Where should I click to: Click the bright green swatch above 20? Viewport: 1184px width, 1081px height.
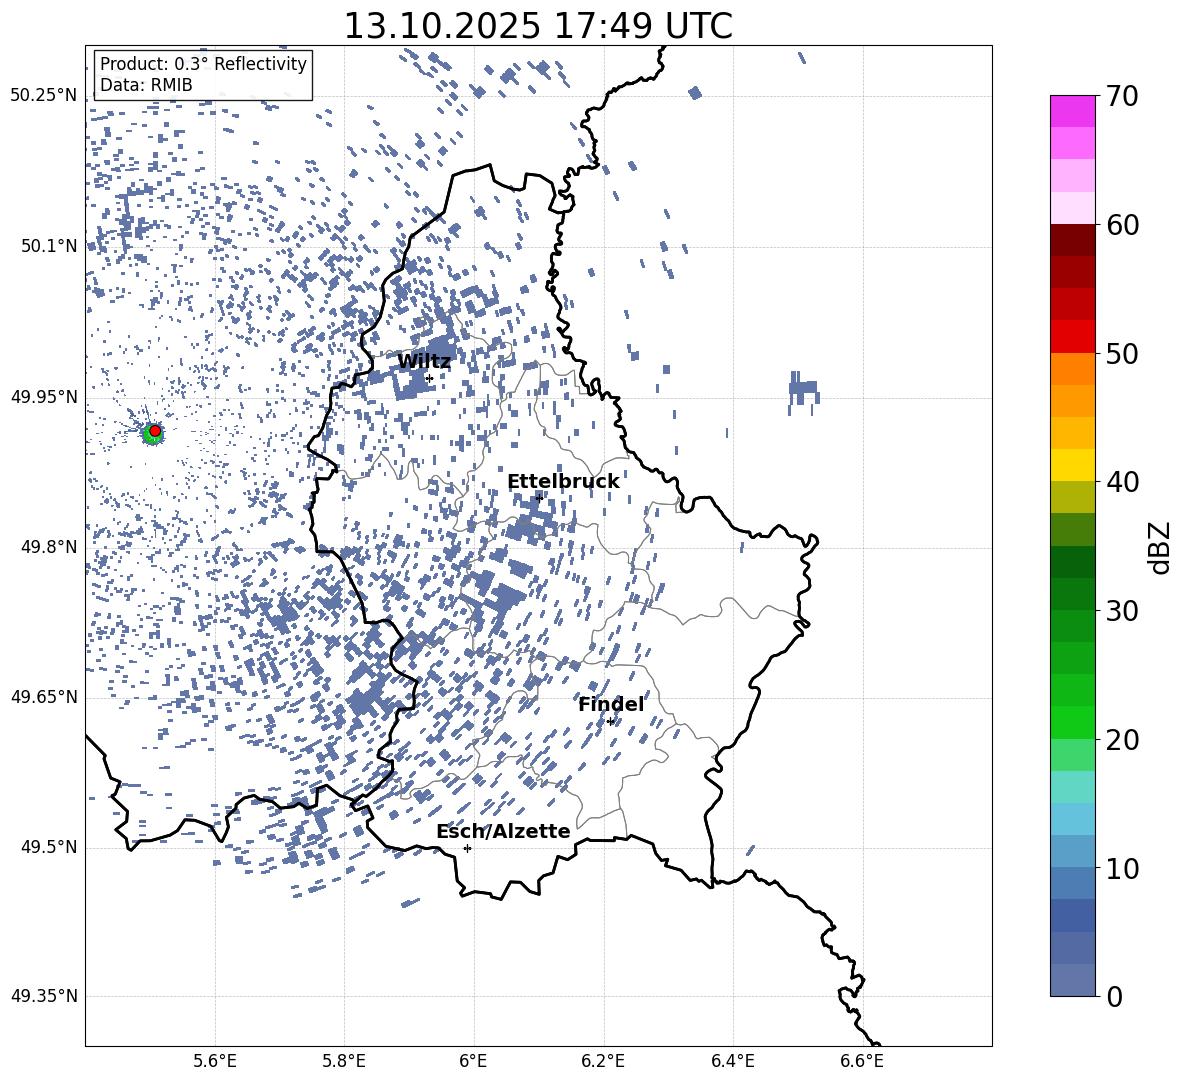coord(1072,722)
